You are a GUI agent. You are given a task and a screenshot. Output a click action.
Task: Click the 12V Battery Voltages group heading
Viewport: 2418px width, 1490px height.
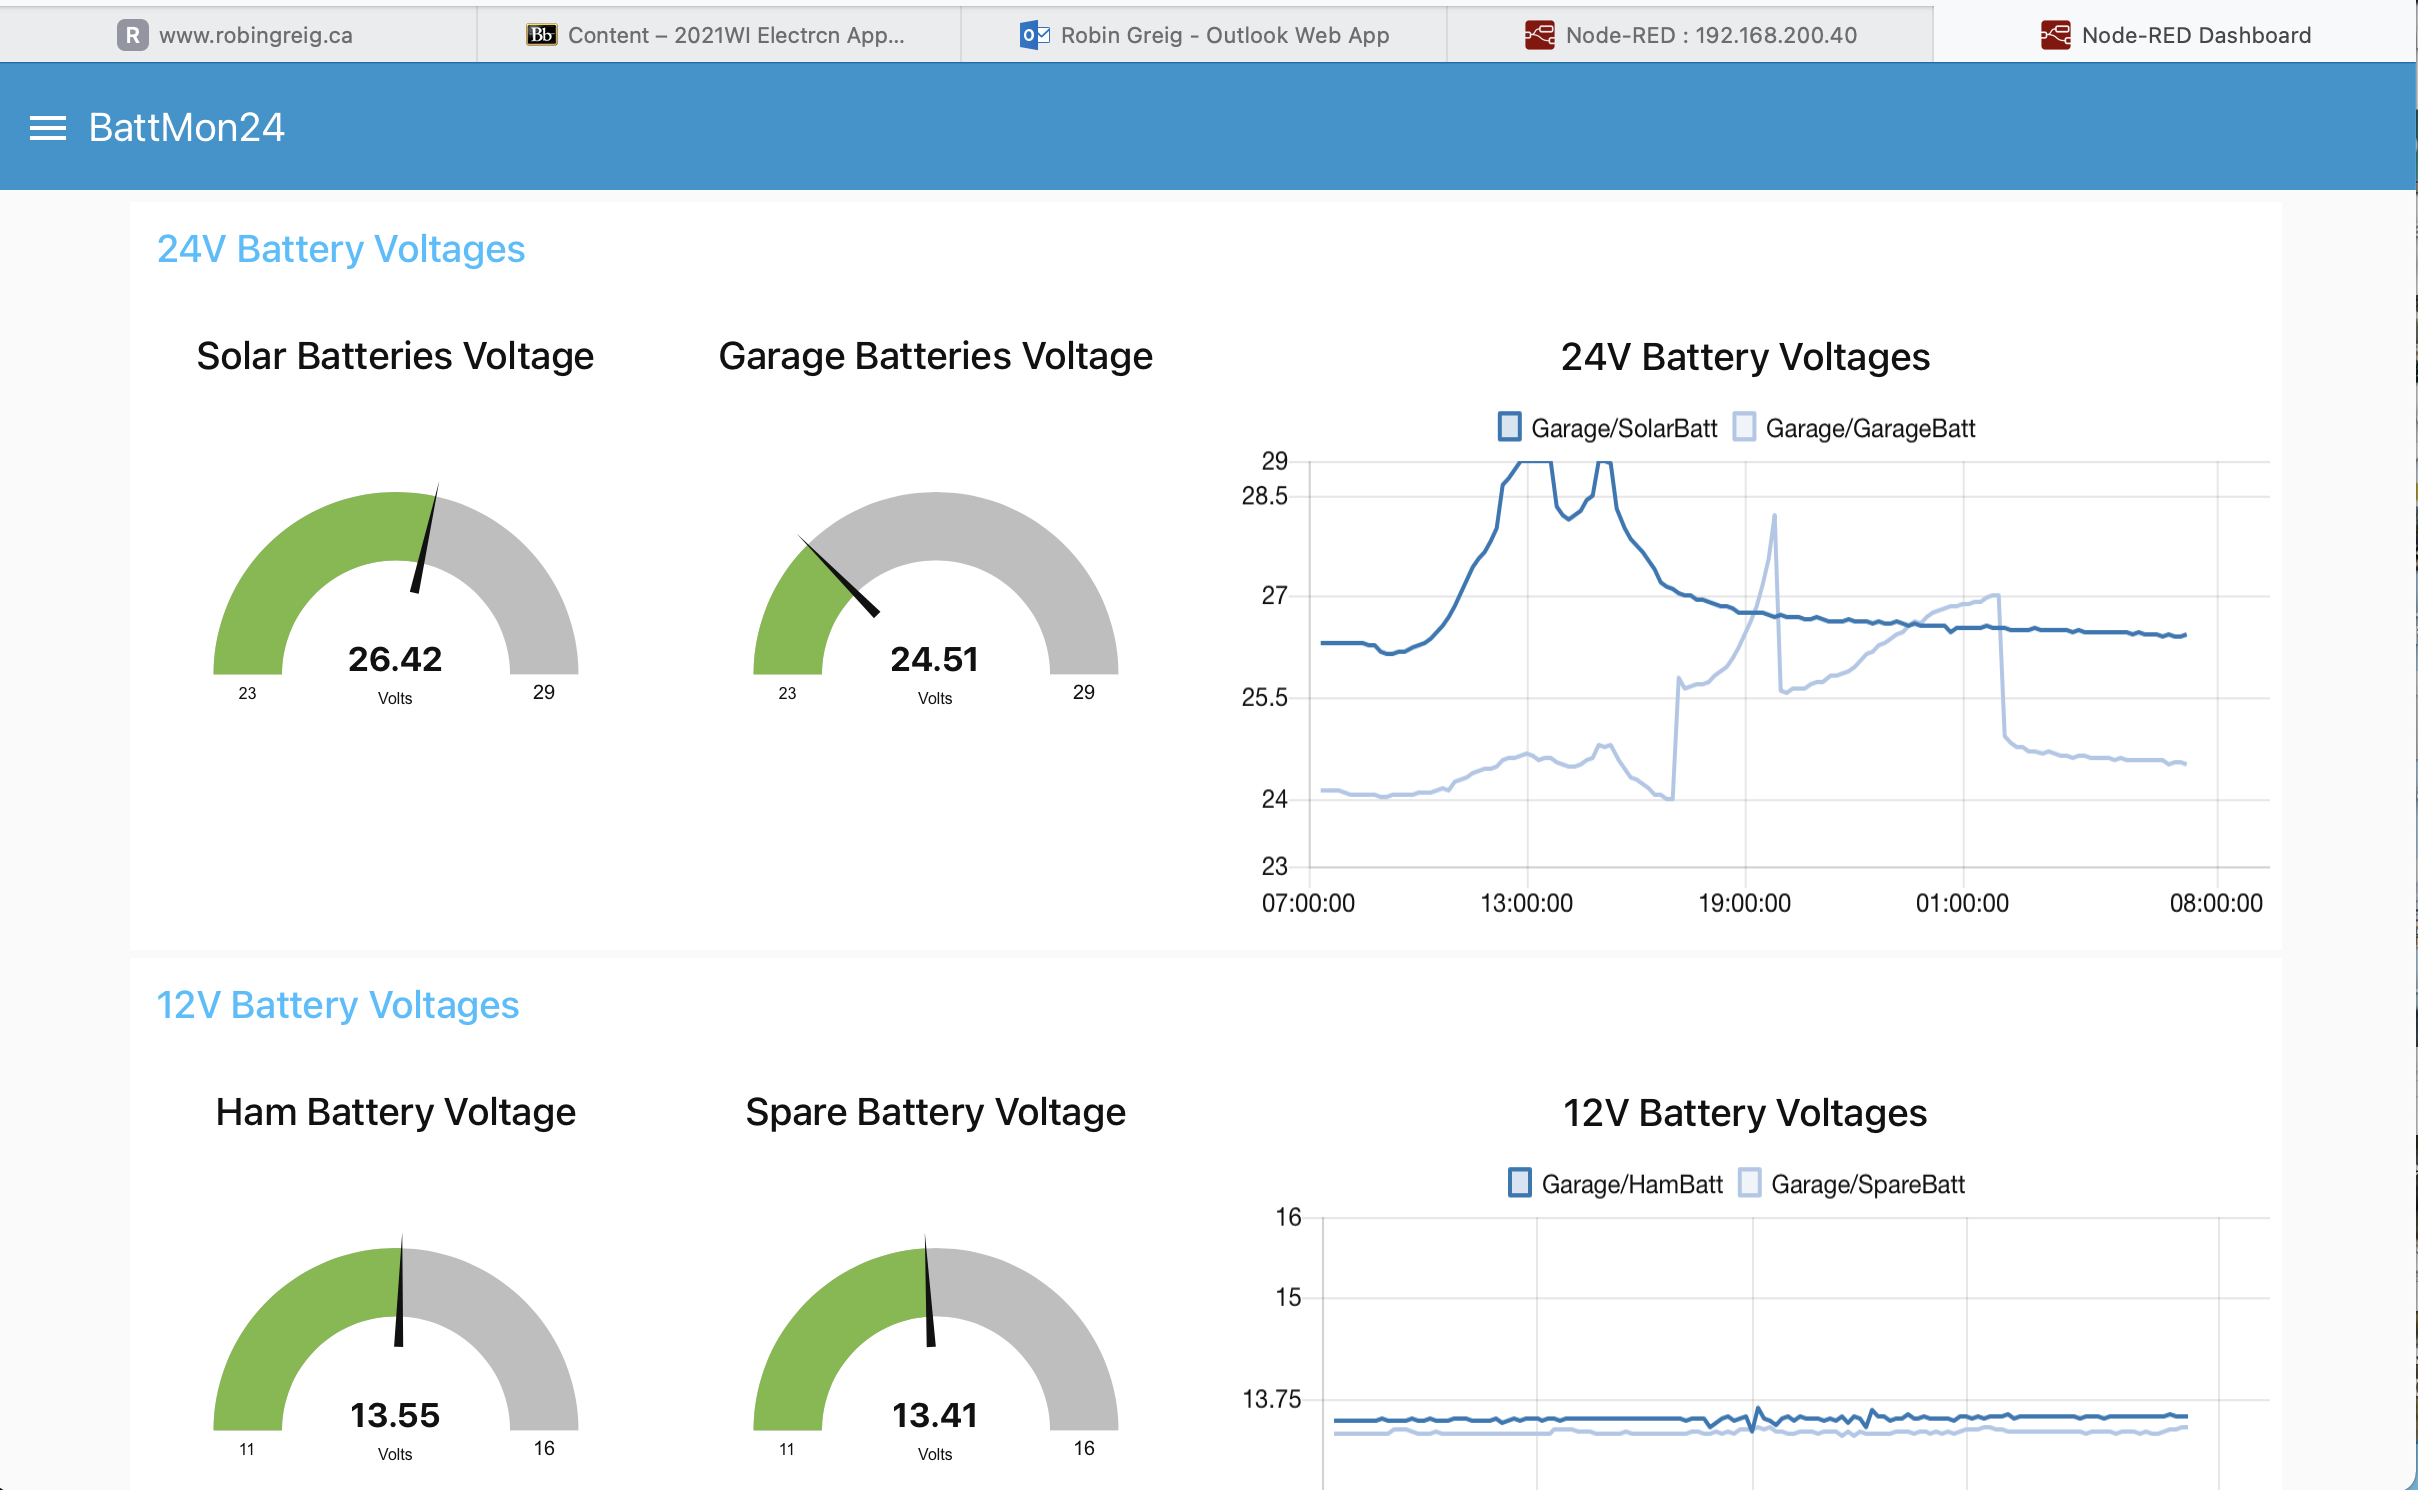click(x=338, y=1005)
